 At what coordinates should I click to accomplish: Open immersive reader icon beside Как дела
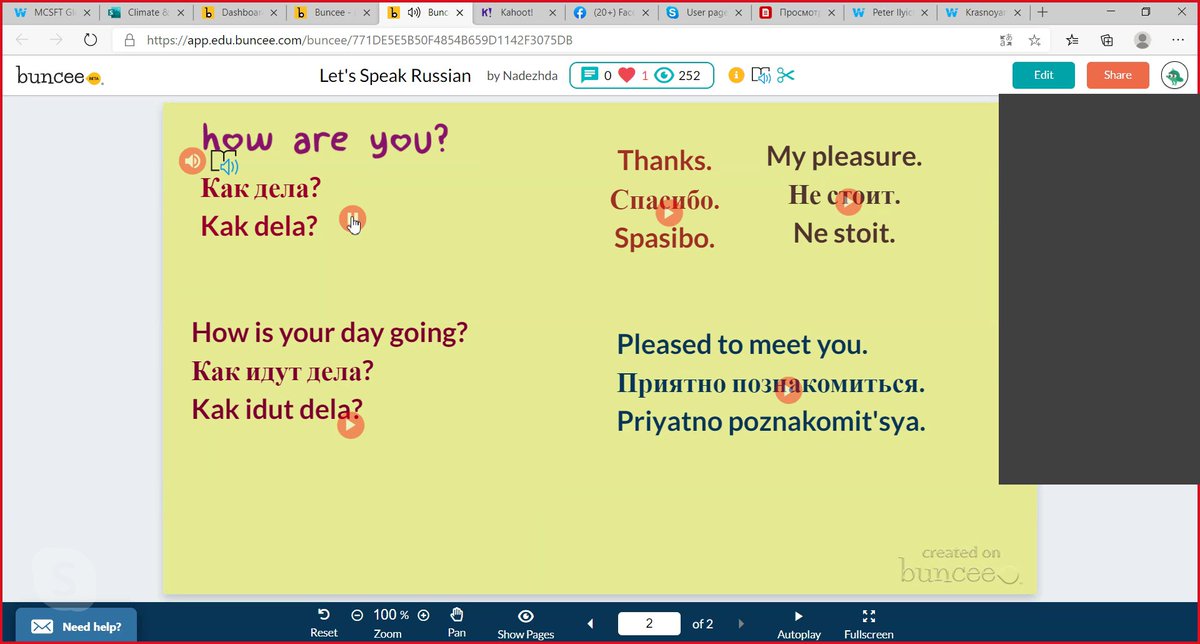point(224,163)
